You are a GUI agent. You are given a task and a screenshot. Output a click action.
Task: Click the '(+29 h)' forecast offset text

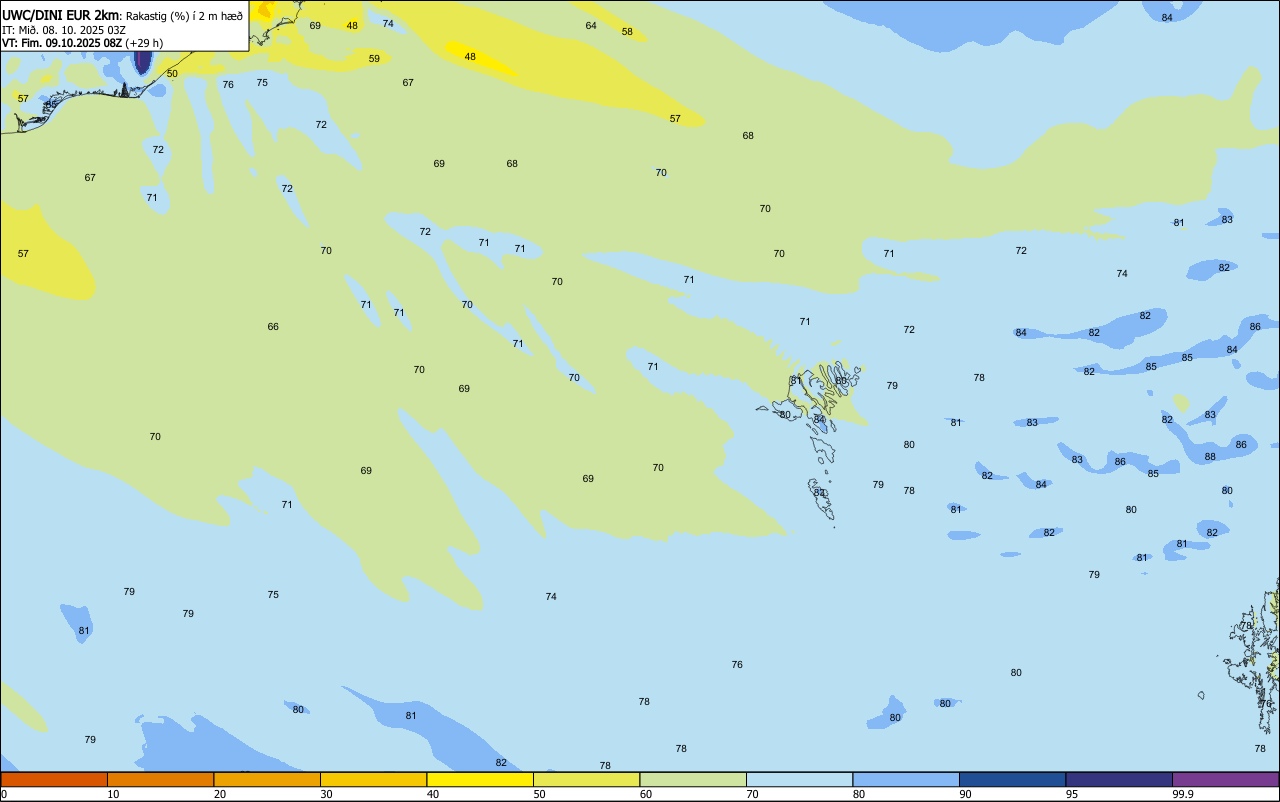tap(144, 43)
